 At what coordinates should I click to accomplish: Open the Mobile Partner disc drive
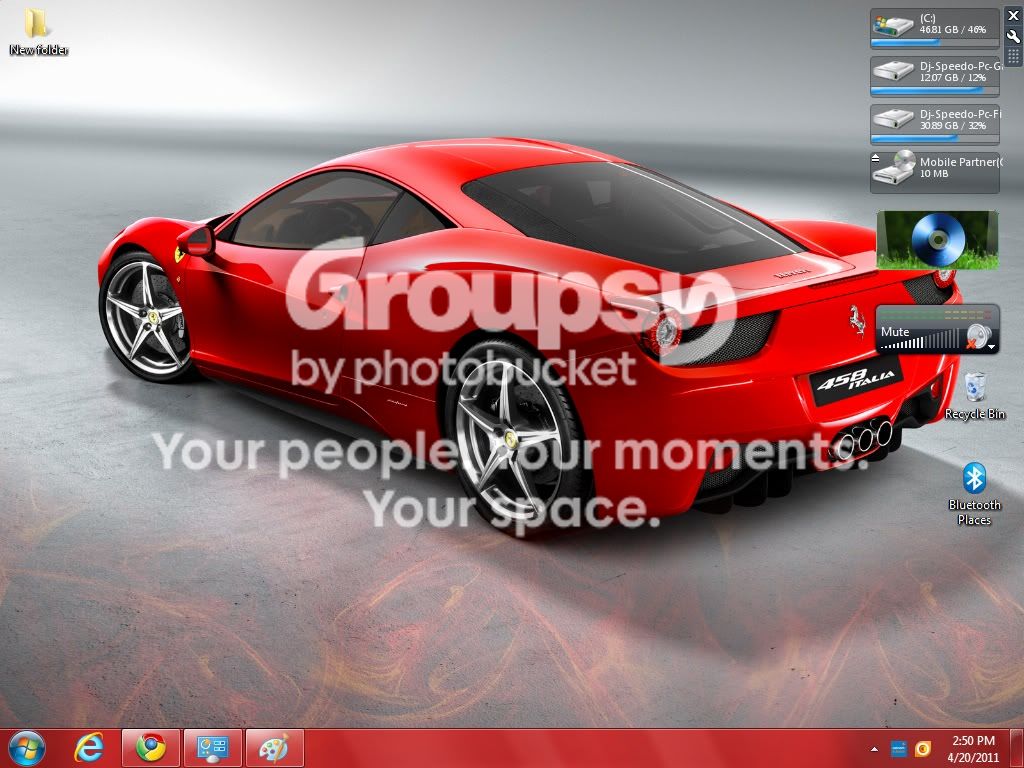[935, 172]
